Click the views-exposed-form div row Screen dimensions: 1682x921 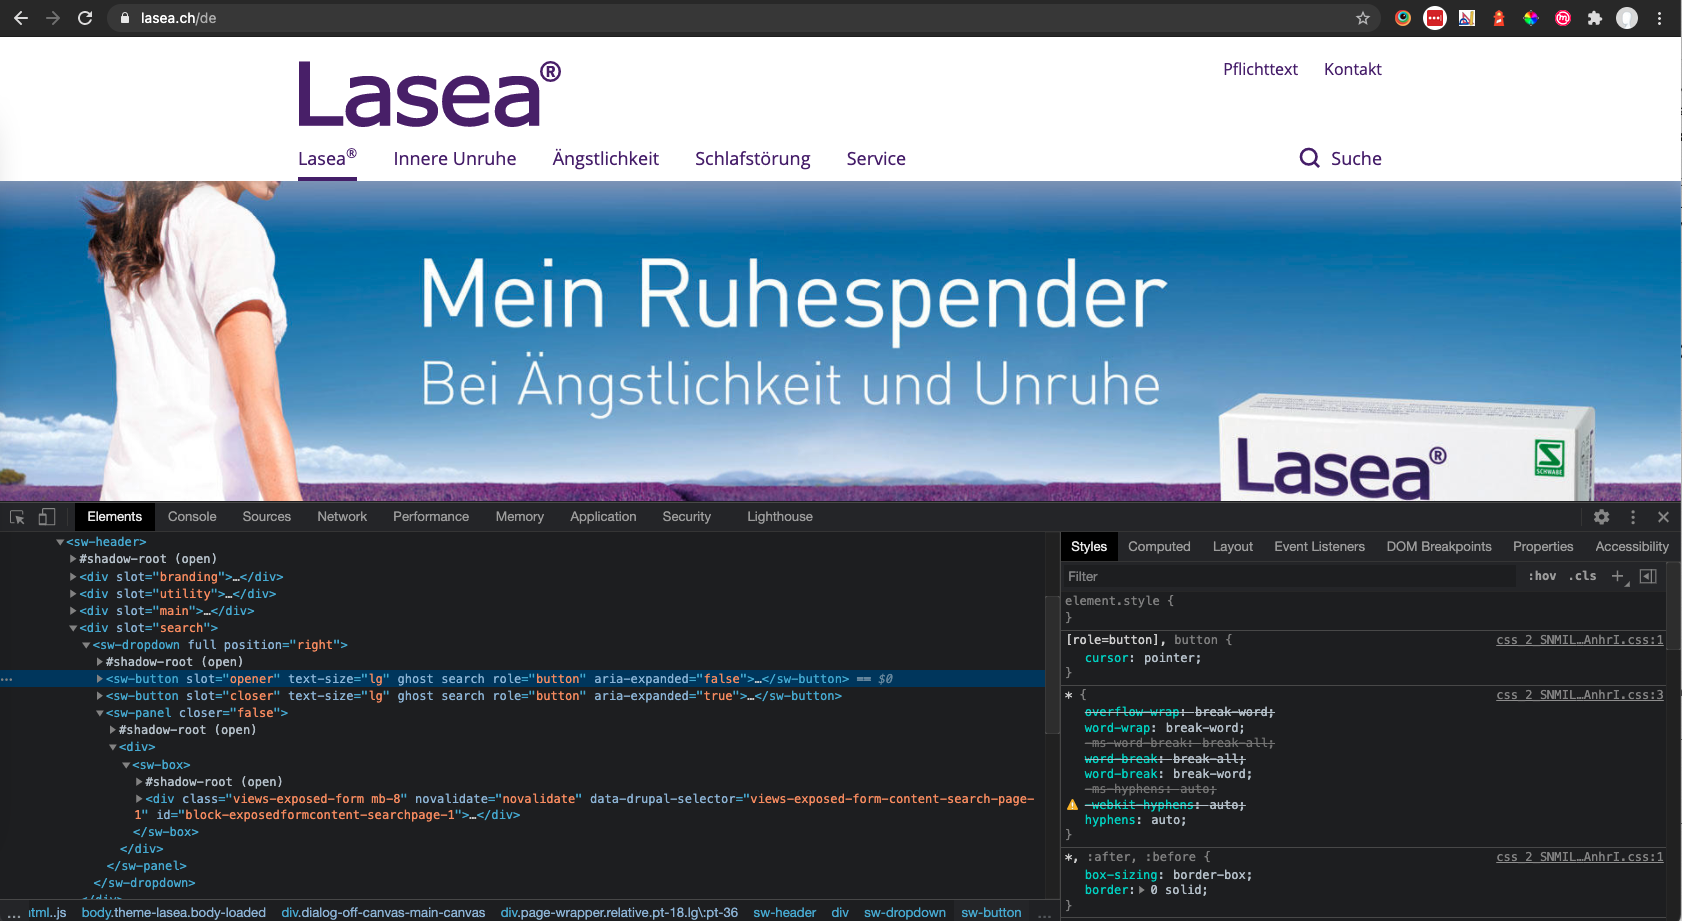[x=584, y=807]
